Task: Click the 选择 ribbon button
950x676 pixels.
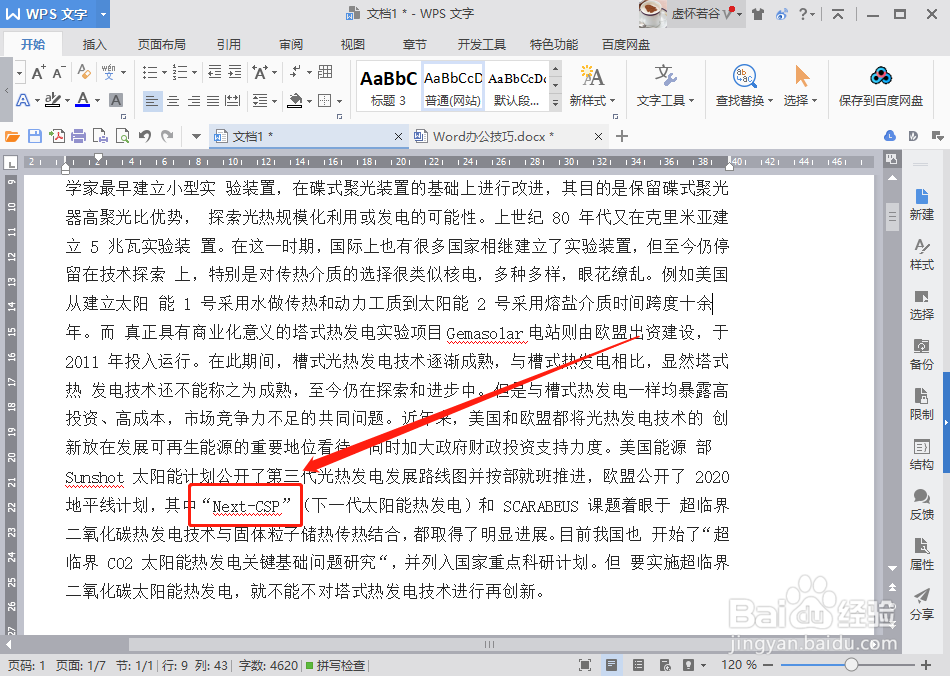Action: point(800,85)
